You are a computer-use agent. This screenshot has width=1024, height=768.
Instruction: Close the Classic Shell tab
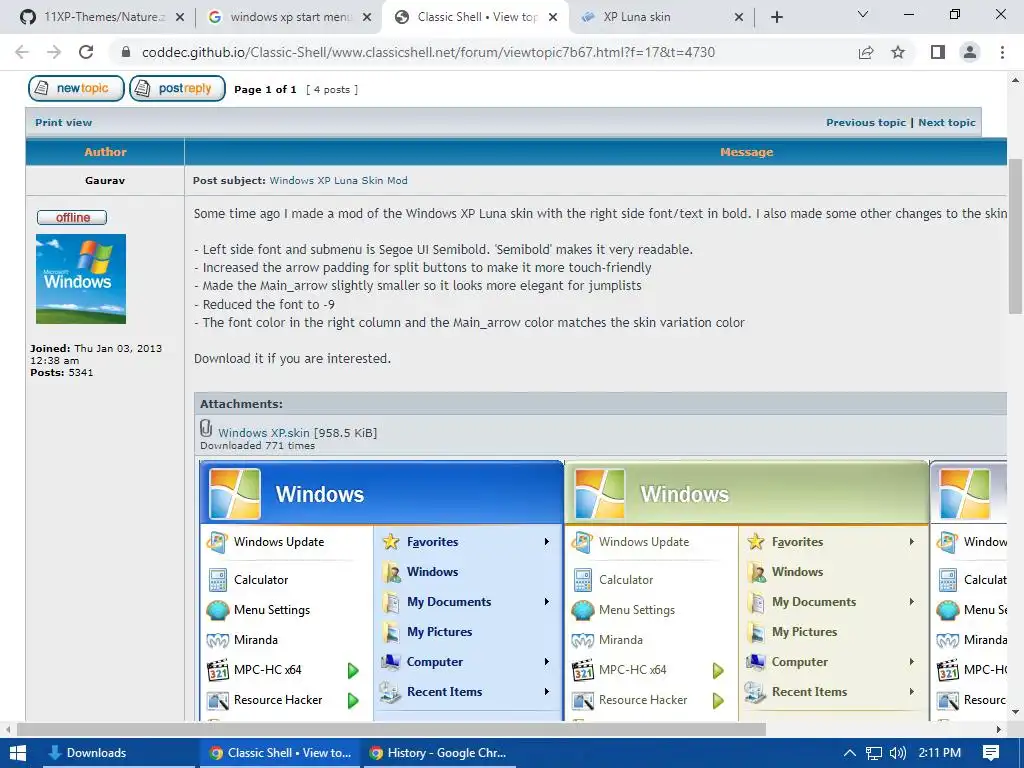pos(553,17)
